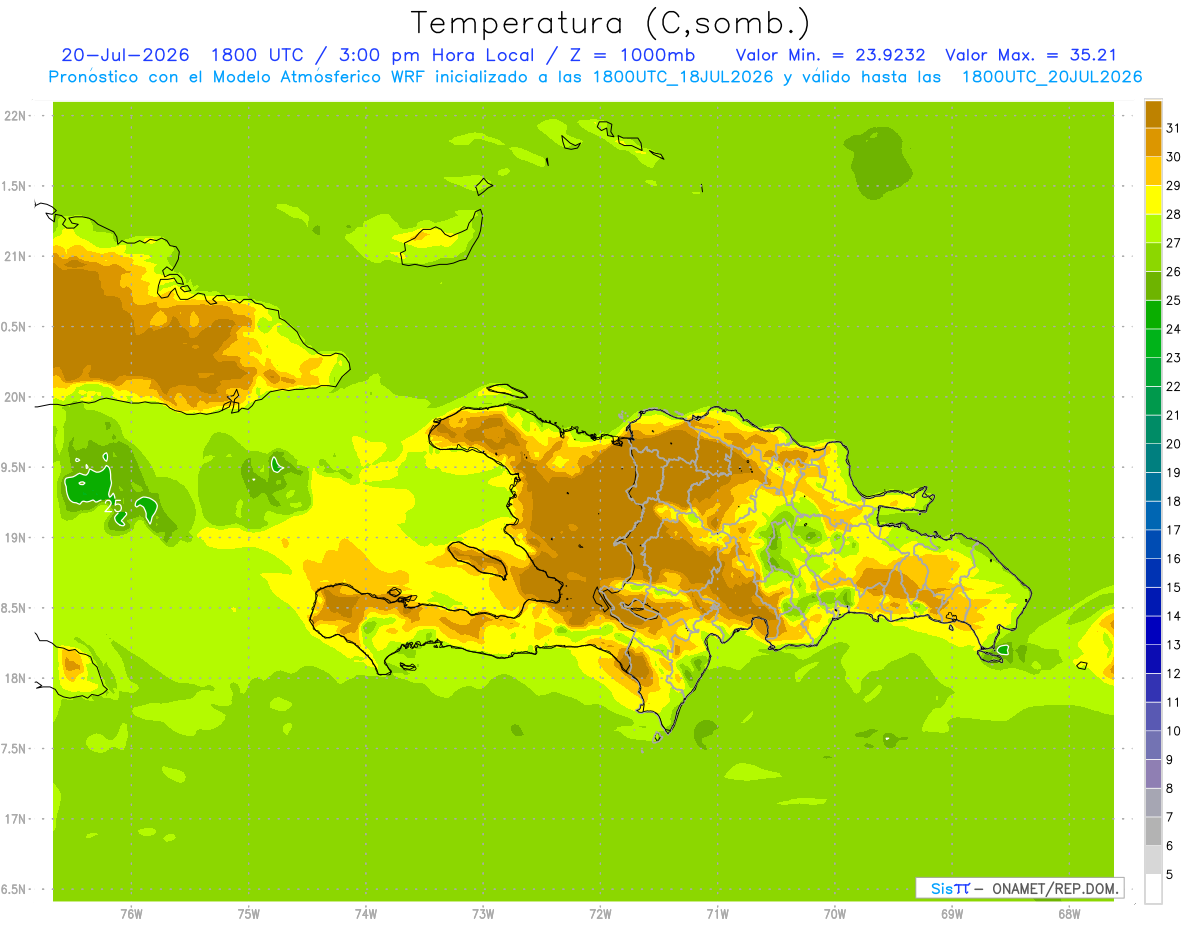Click the "Valor Max. = 35.21" value
The width and height of the screenshot is (1200, 927).
[1031, 55]
